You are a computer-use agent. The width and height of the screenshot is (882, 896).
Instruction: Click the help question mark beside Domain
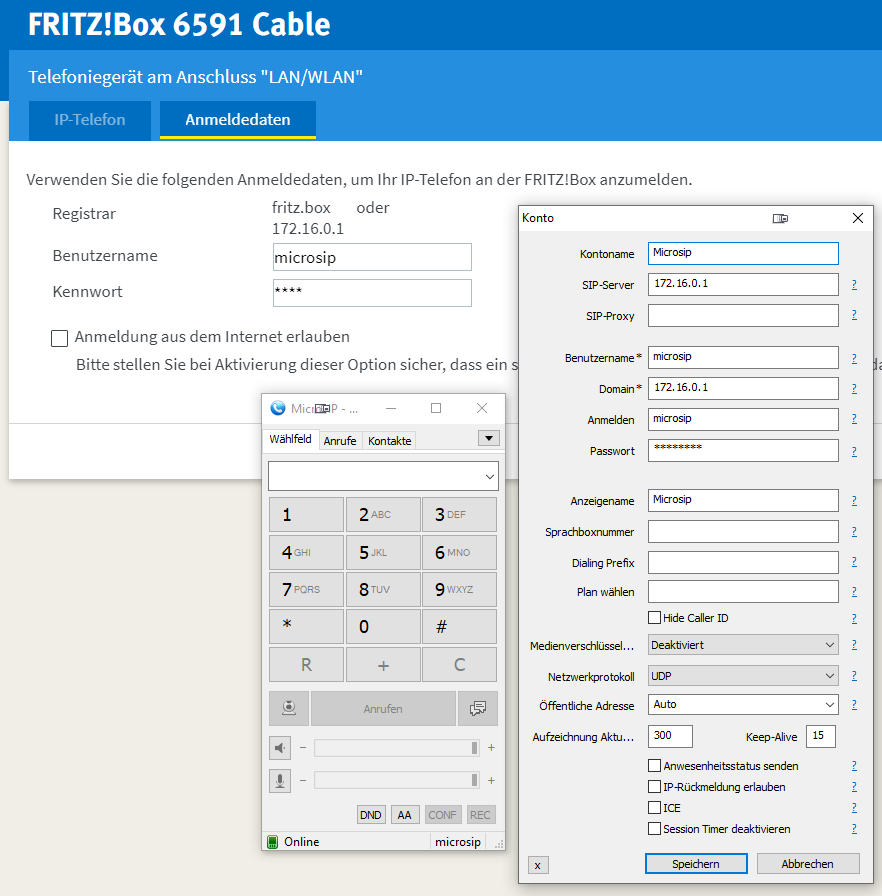coord(854,389)
